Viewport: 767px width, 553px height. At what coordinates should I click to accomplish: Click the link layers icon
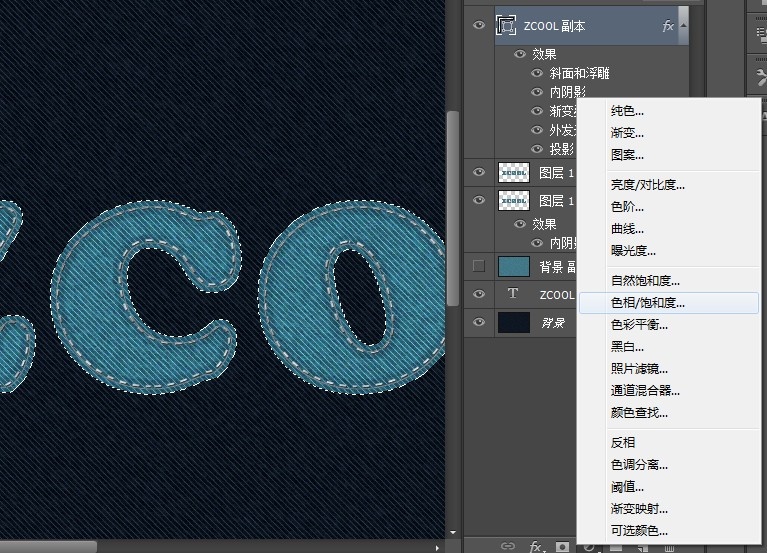click(509, 546)
